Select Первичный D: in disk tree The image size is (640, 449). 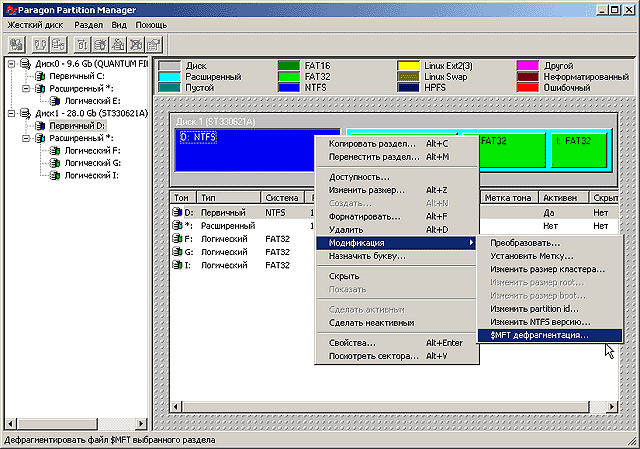point(77,126)
